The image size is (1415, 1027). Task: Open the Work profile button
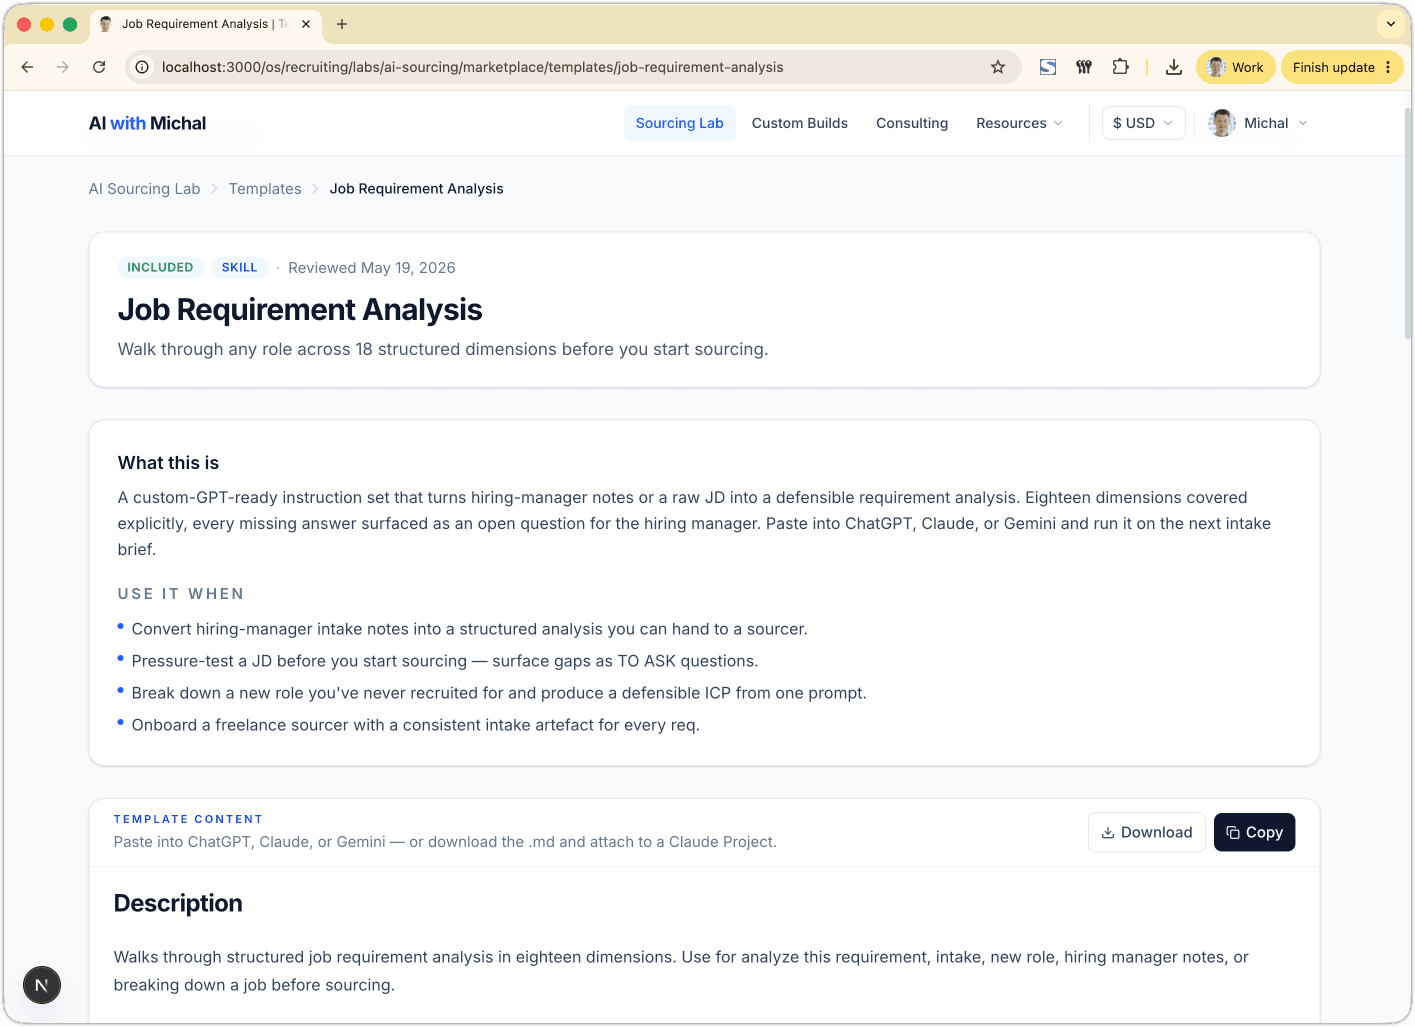pos(1236,67)
